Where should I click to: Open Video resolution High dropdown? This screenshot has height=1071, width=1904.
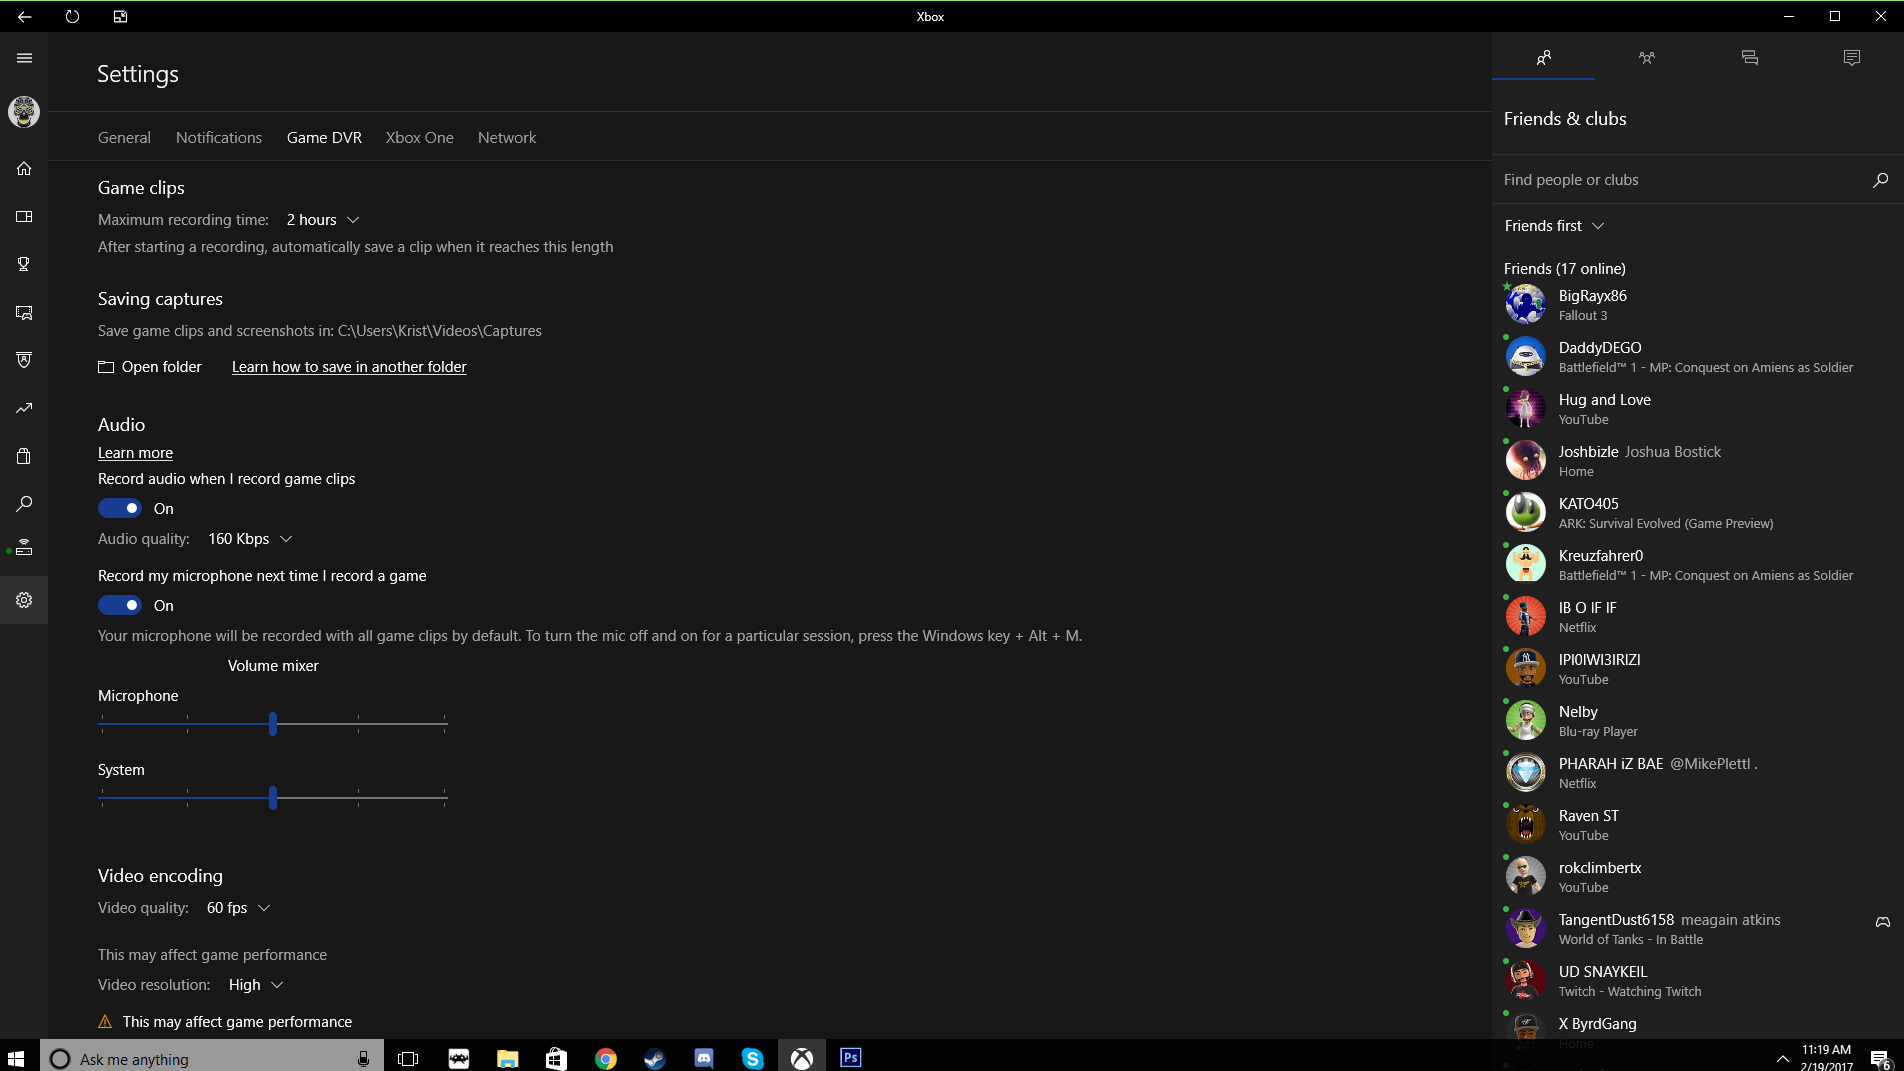point(256,985)
